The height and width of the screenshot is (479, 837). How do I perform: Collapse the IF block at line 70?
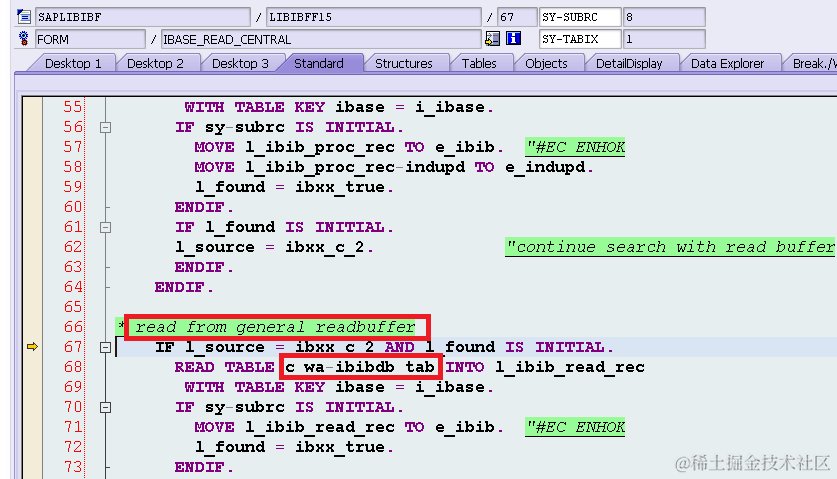tap(106, 407)
